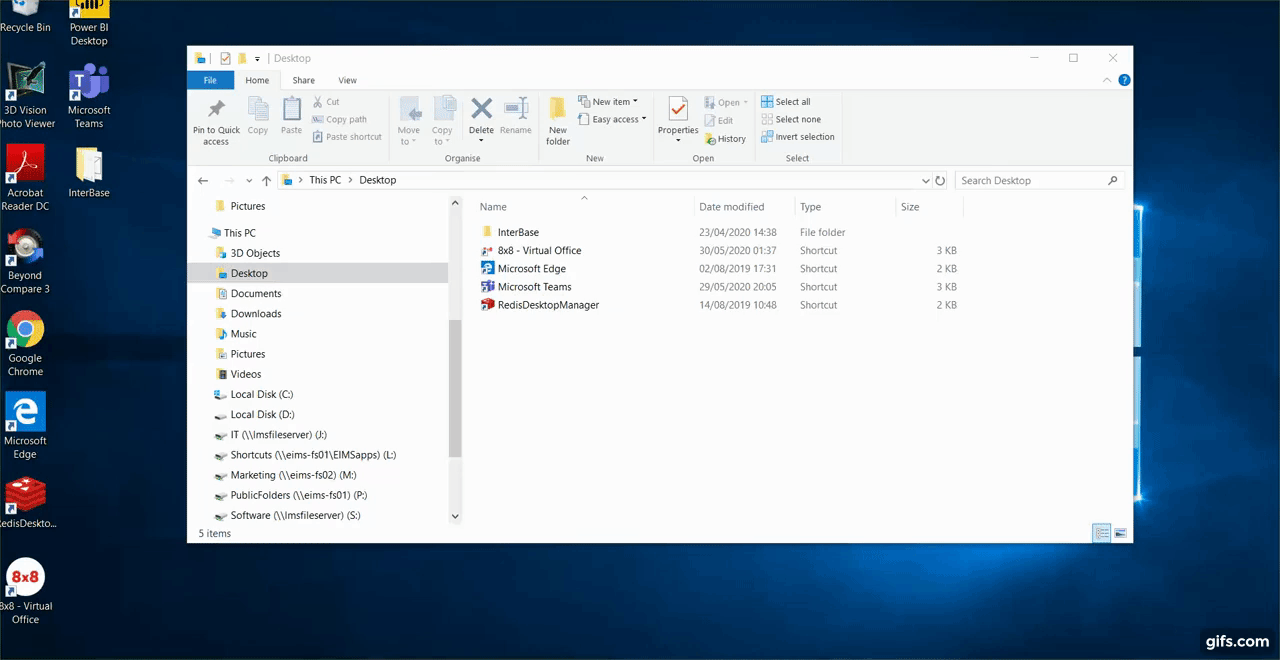Click This PC in address bar breadcrumb
This screenshot has height=660, width=1280.
(325, 181)
